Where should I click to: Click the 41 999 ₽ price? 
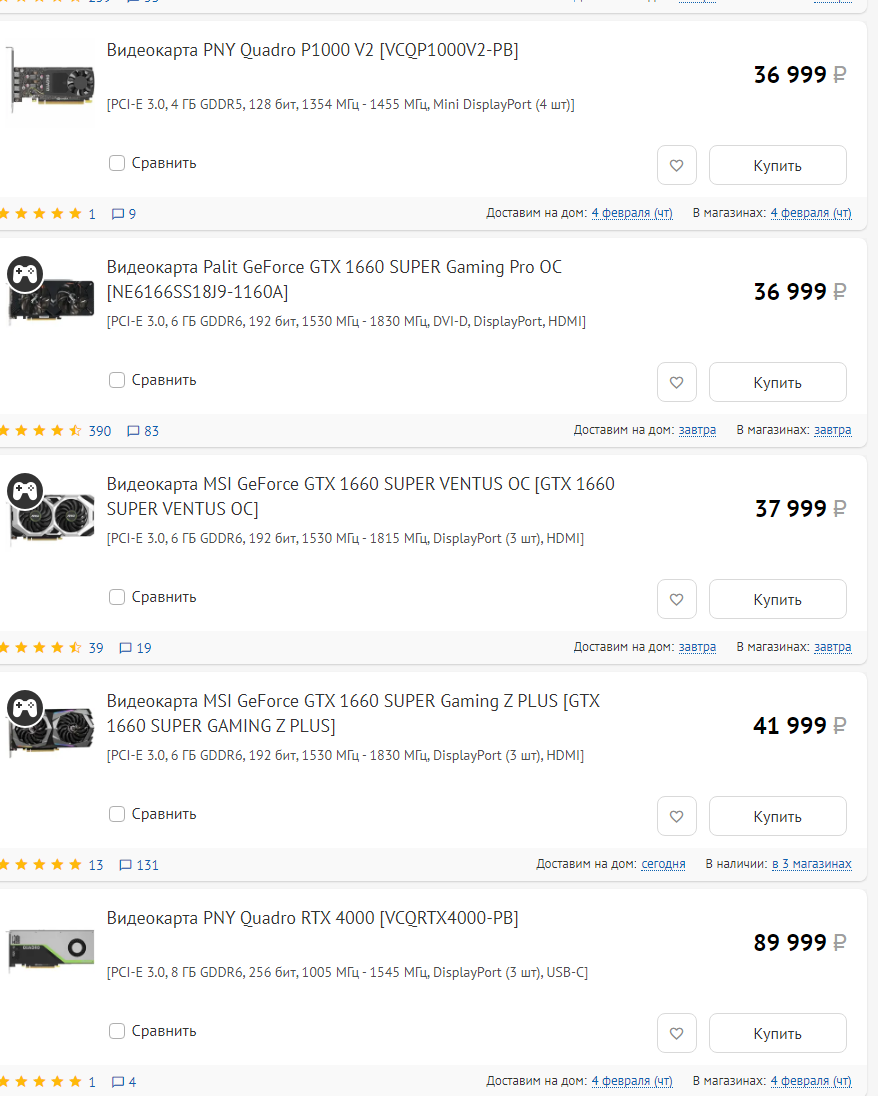(x=800, y=726)
